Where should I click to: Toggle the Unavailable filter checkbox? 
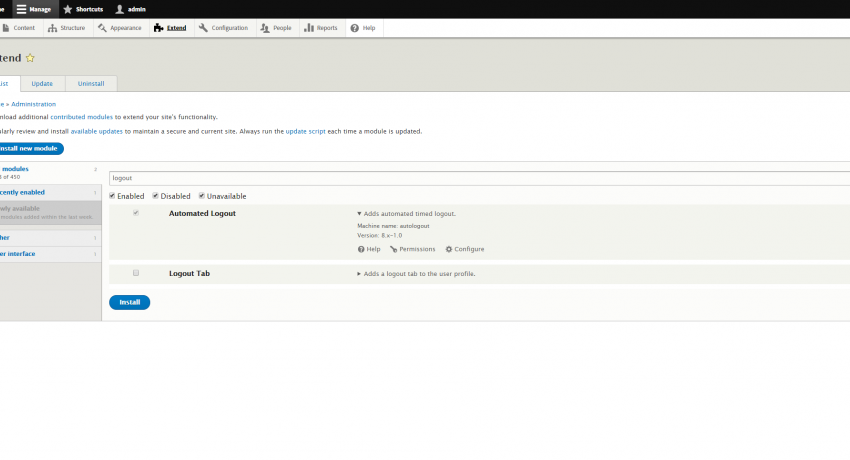(x=202, y=196)
